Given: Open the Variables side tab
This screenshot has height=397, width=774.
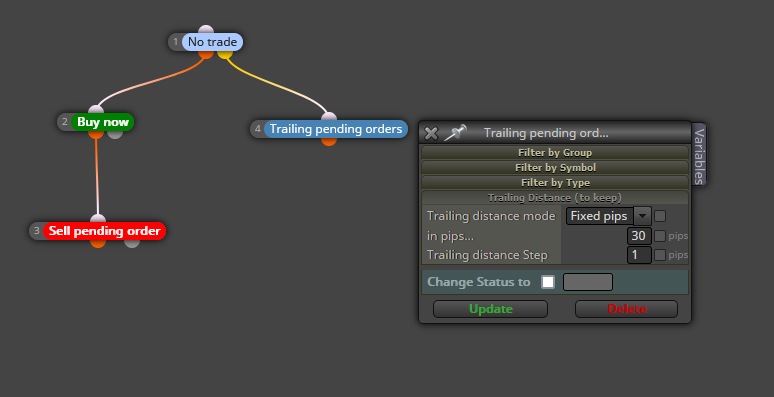Looking at the screenshot, I should (699, 155).
